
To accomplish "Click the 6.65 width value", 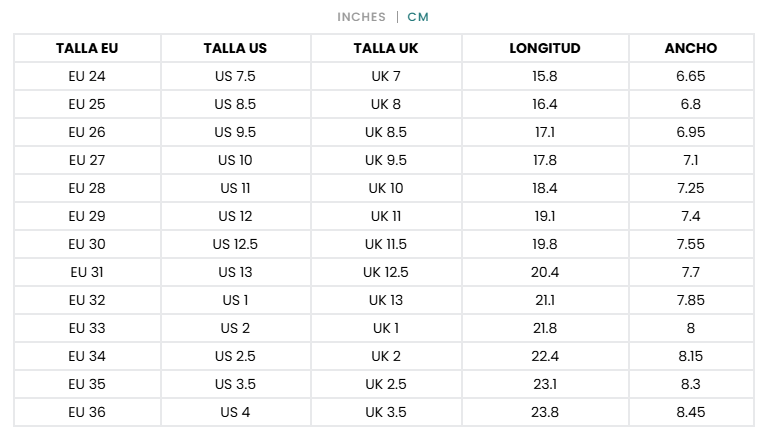I will tap(691, 76).
